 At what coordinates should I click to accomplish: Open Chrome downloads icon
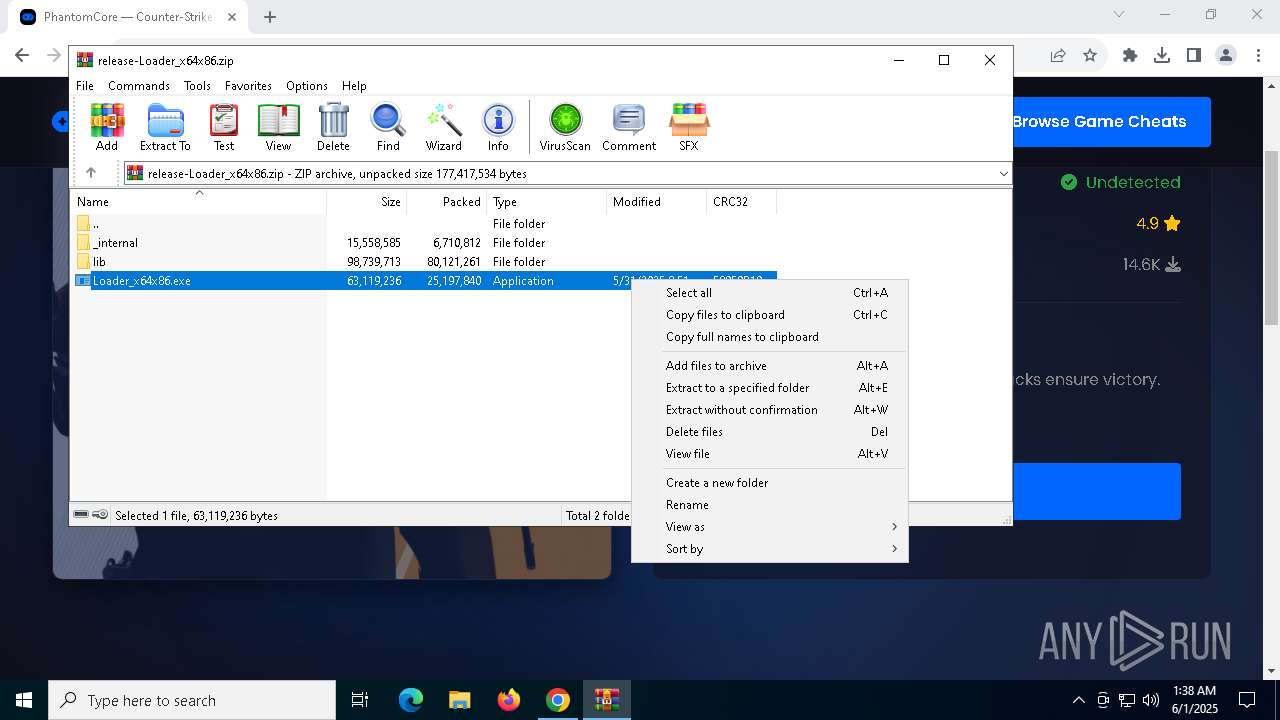pos(1162,56)
